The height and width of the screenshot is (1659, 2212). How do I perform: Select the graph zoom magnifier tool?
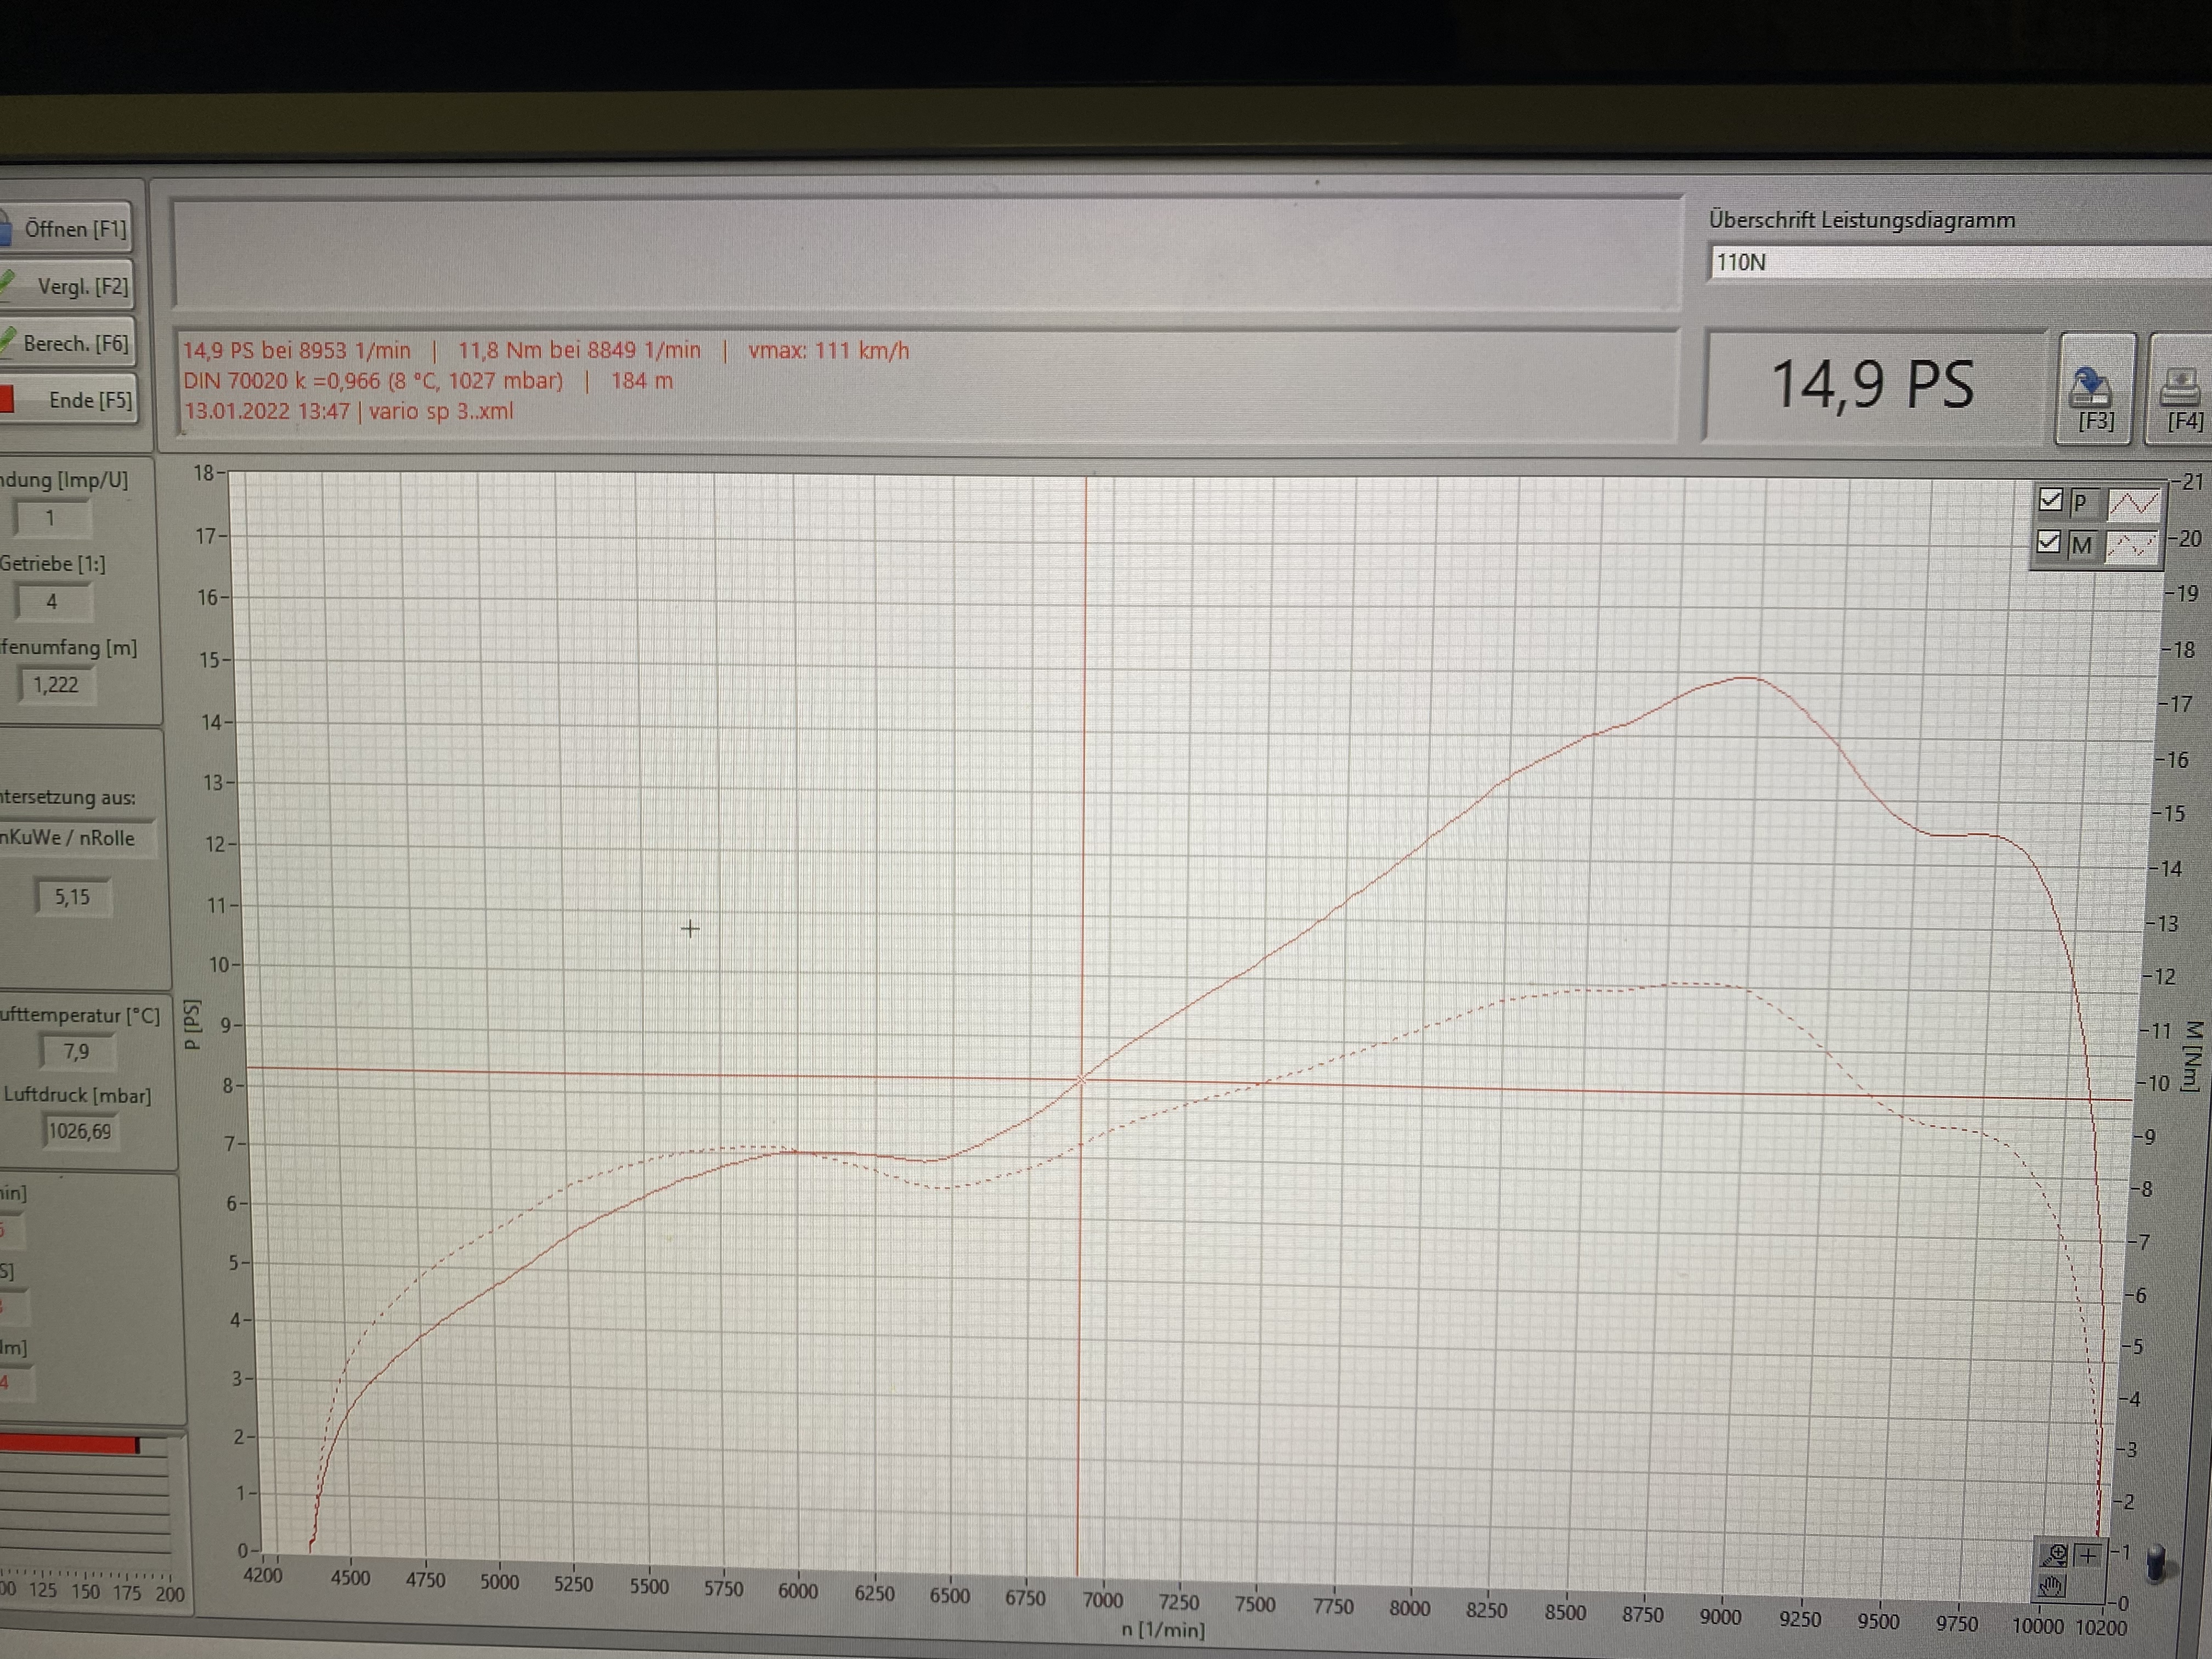pyautogui.click(x=2054, y=1555)
